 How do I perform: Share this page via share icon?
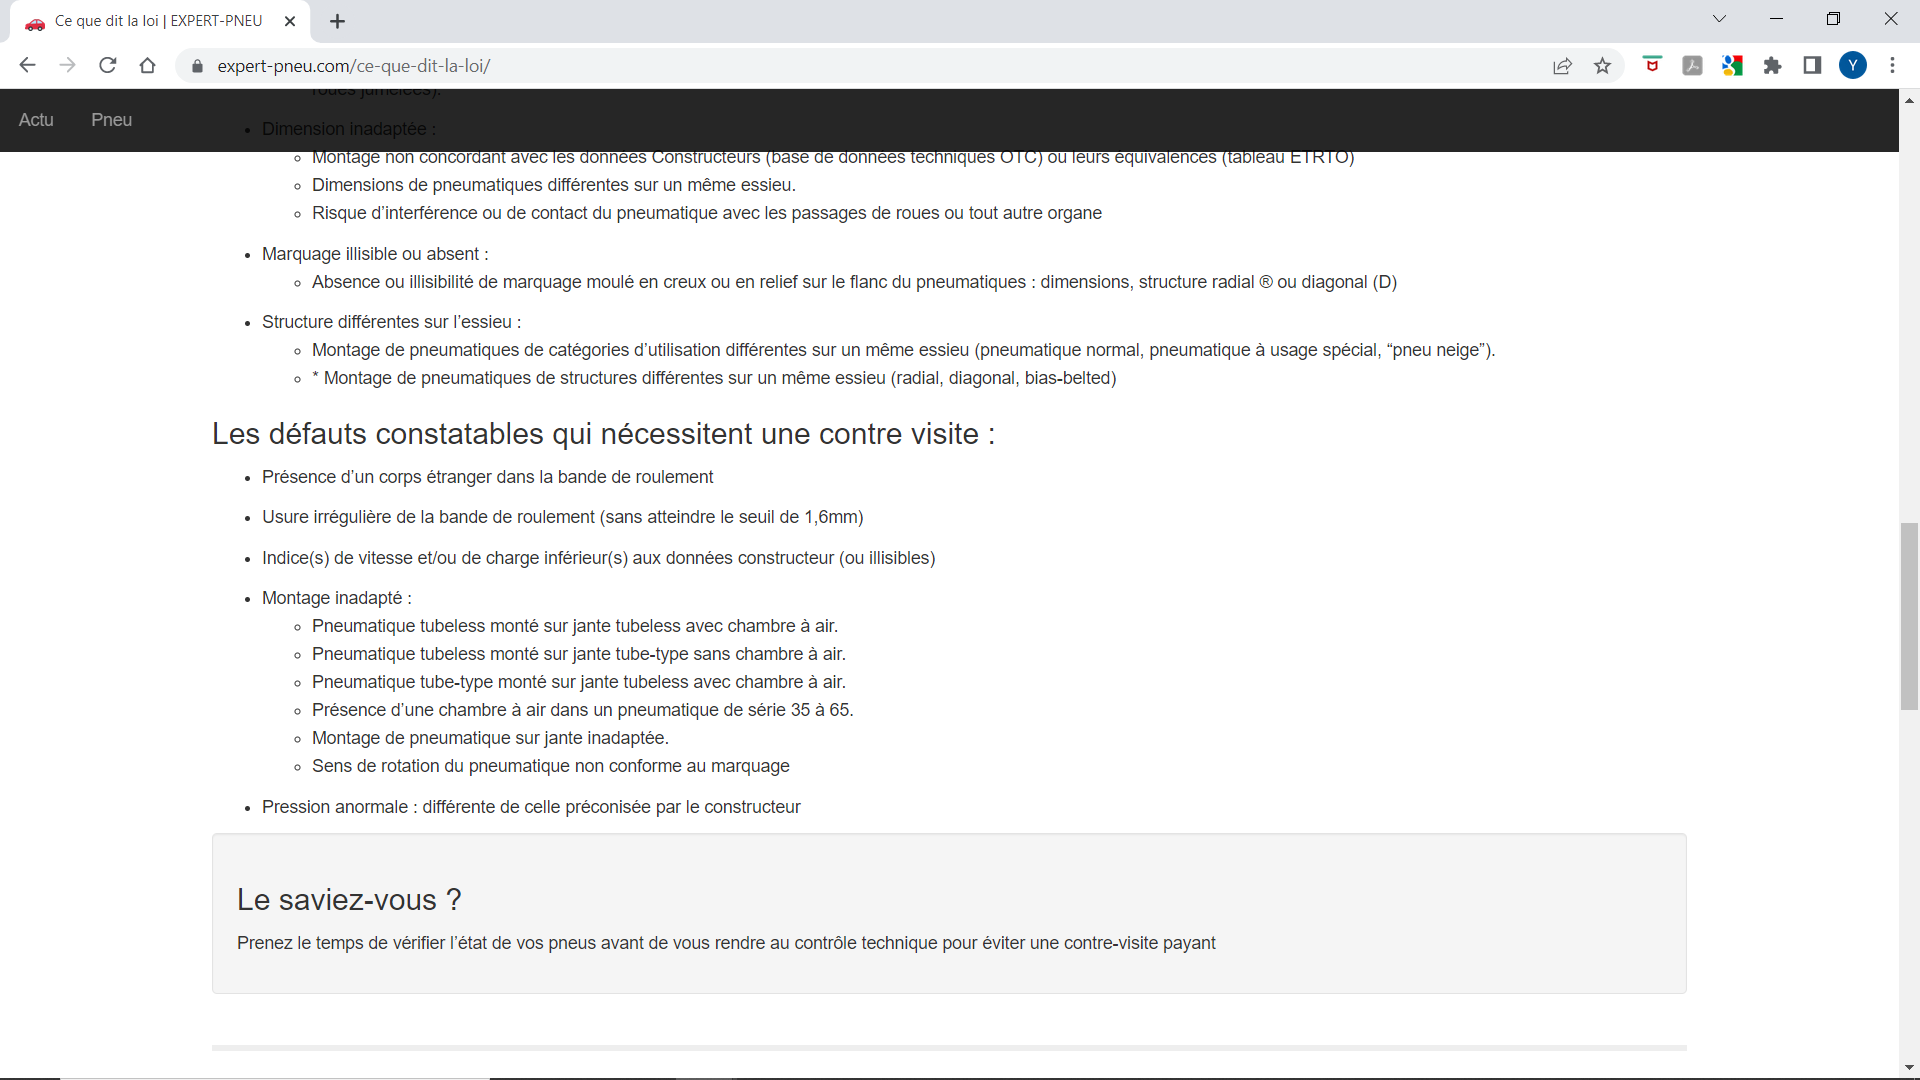(1562, 66)
